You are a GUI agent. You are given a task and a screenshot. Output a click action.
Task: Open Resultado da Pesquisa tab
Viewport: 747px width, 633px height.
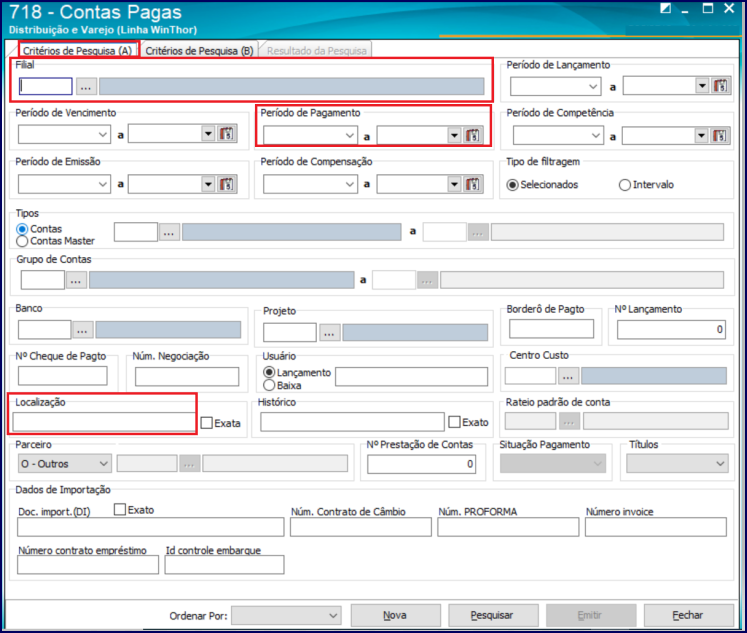[317, 50]
